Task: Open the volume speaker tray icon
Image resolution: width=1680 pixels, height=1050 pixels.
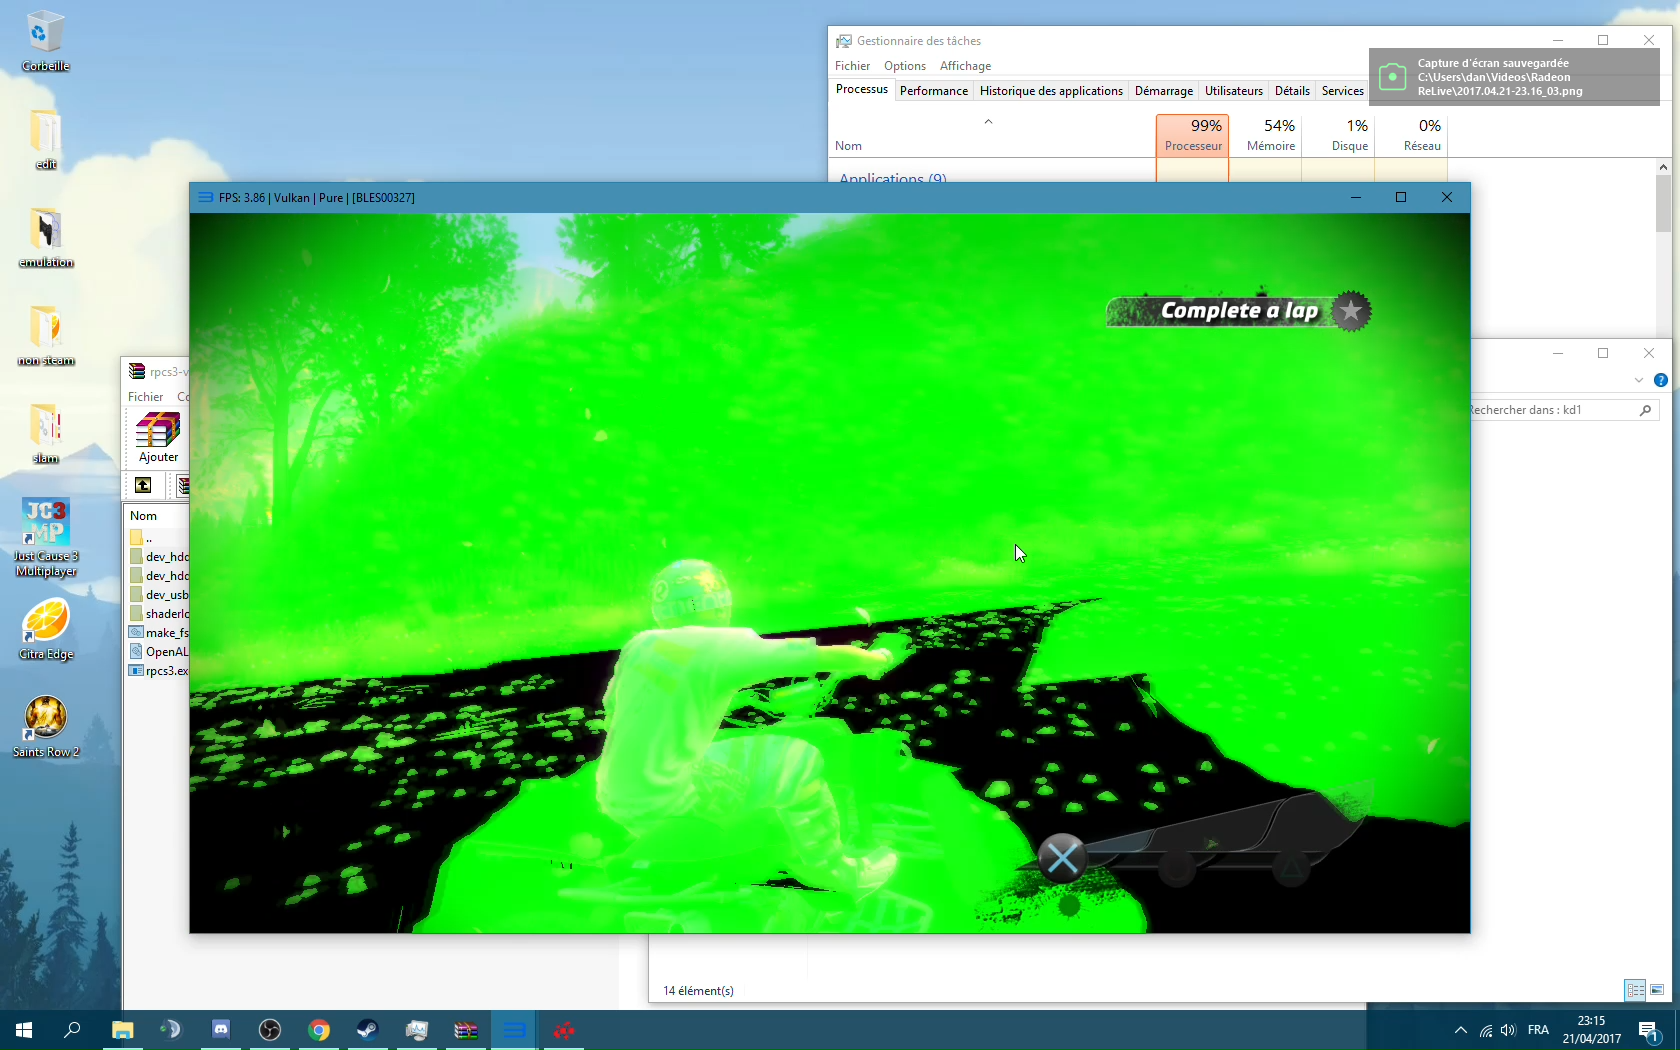Action: [1508, 1030]
